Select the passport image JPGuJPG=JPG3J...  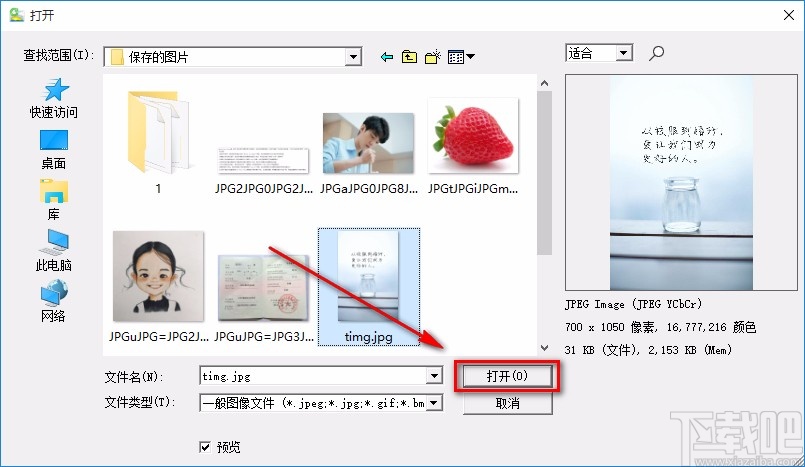click(263, 299)
